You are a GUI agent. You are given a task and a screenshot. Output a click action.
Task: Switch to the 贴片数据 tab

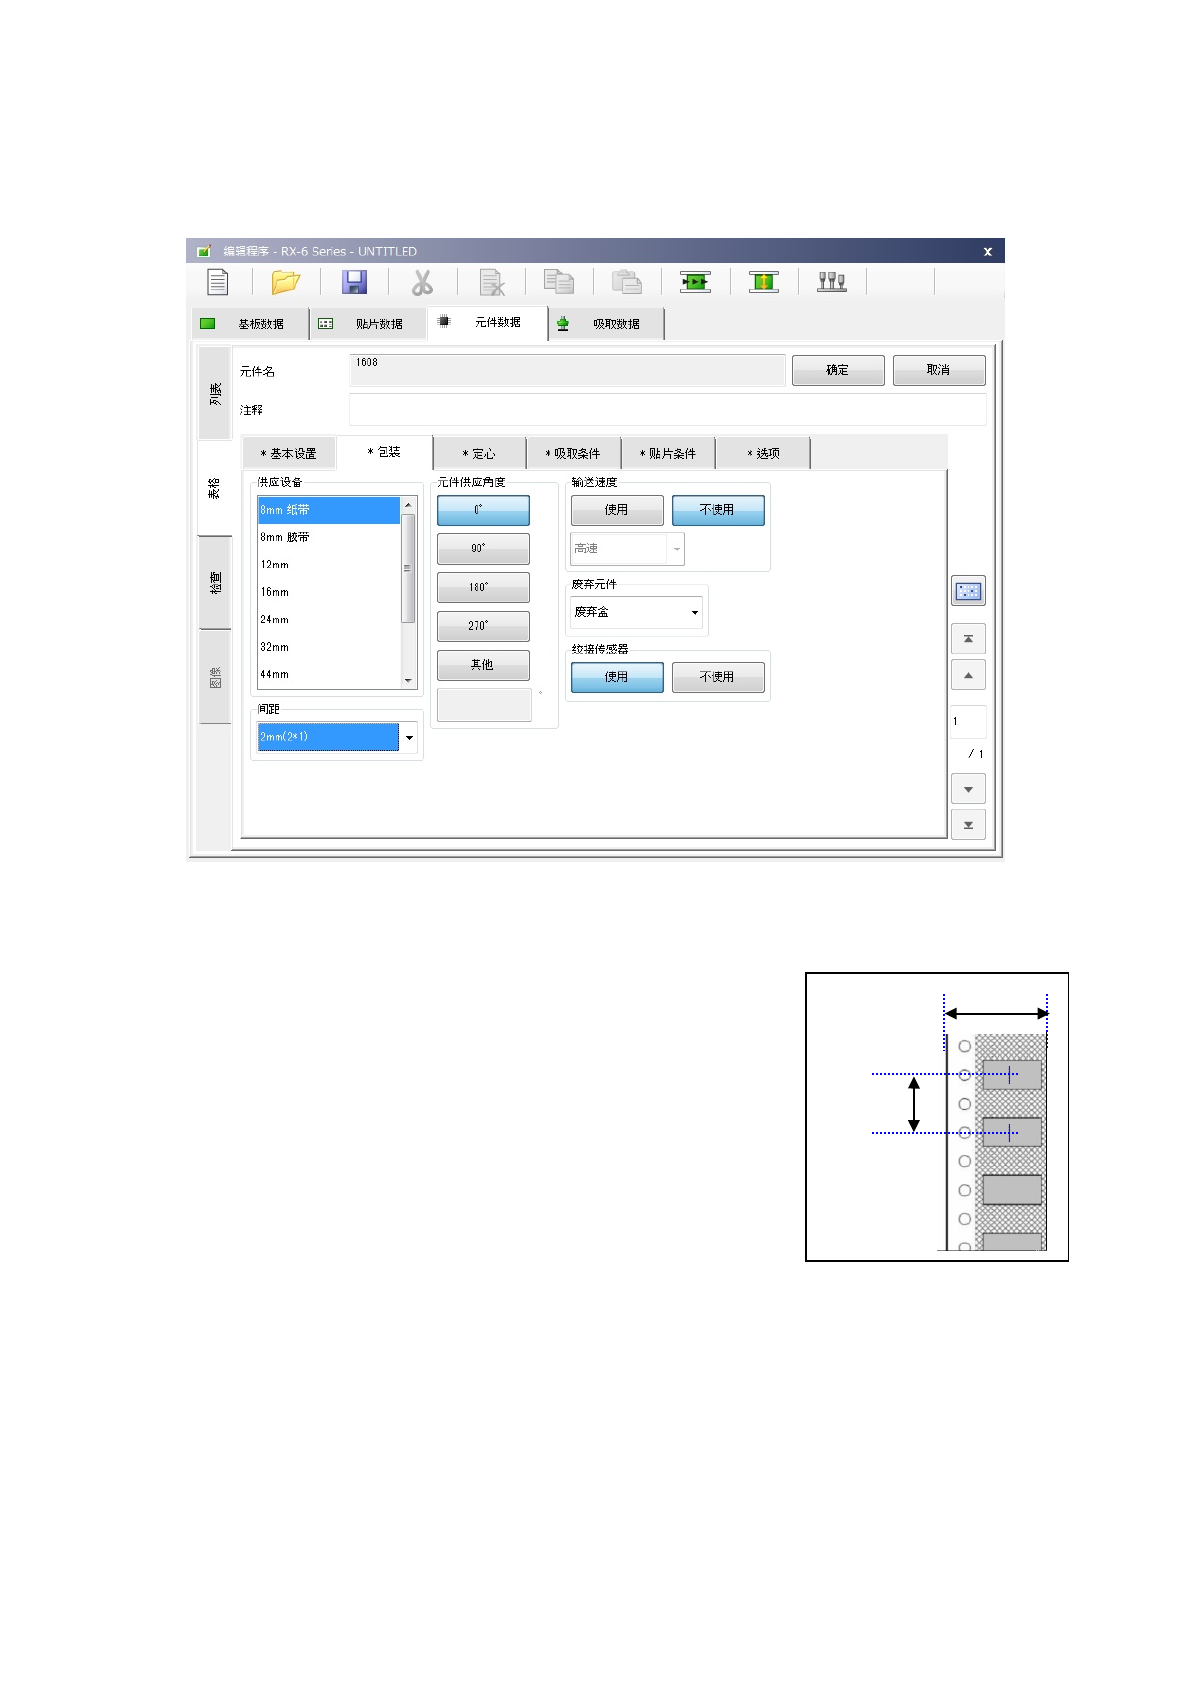(x=368, y=324)
